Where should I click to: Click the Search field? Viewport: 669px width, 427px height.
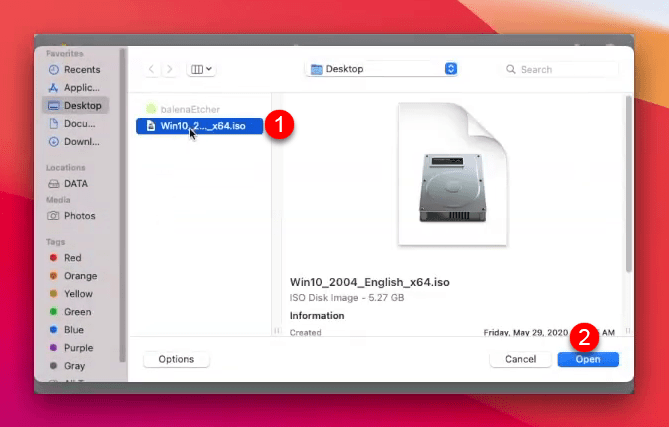[x=559, y=70]
